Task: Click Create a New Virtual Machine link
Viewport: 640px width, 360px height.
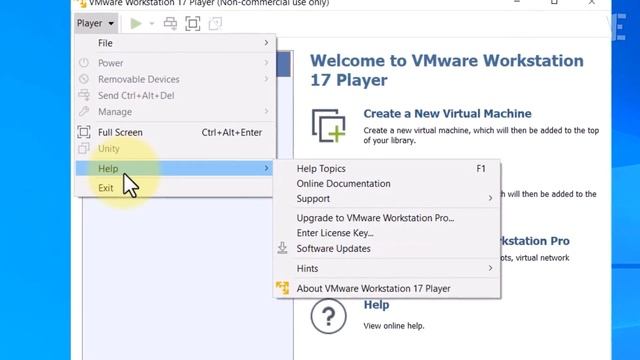Action: pos(447,113)
